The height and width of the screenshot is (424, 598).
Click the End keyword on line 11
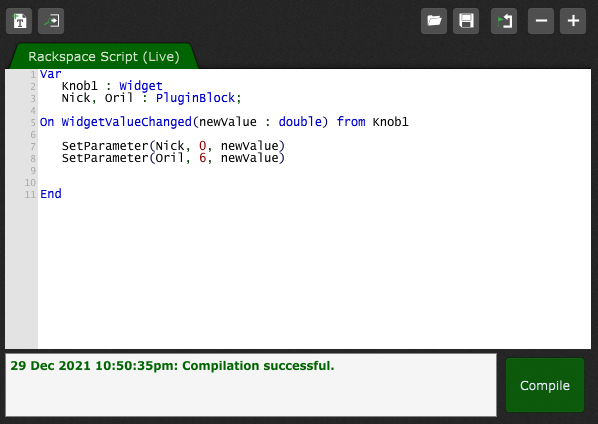[51, 194]
